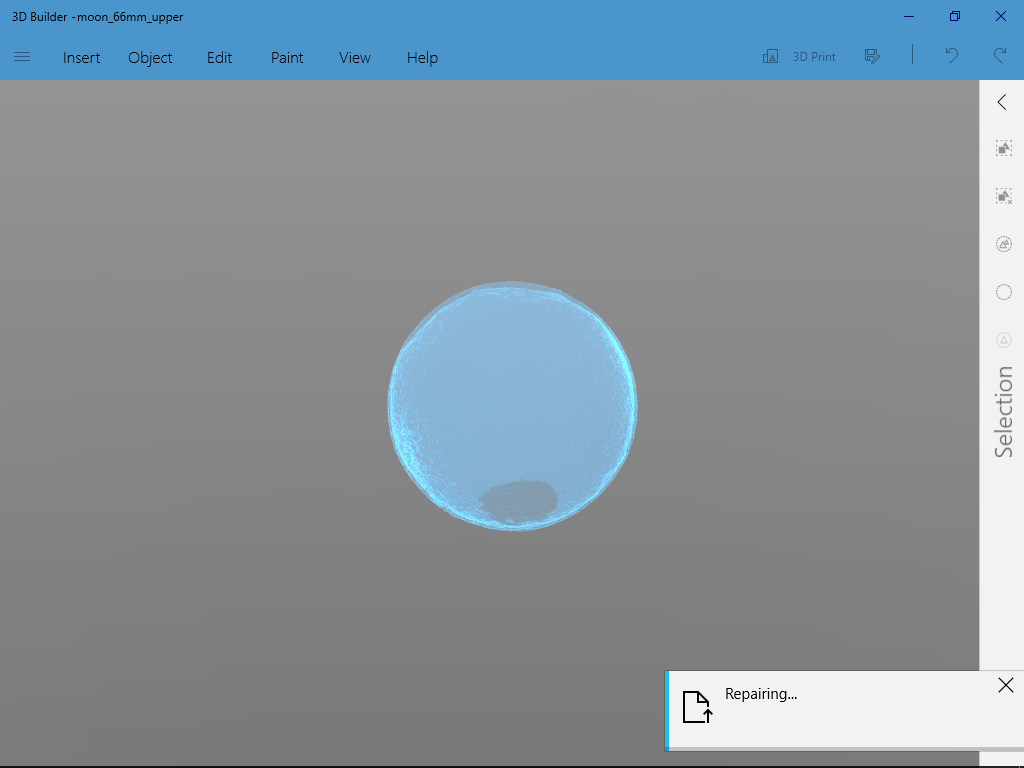Select the sphere model in the viewport

click(x=511, y=403)
